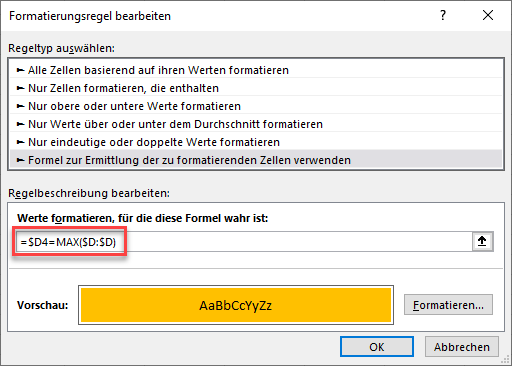
Task: Click the orange AaBbCcYyZz preview swatch
Action: click(236, 305)
